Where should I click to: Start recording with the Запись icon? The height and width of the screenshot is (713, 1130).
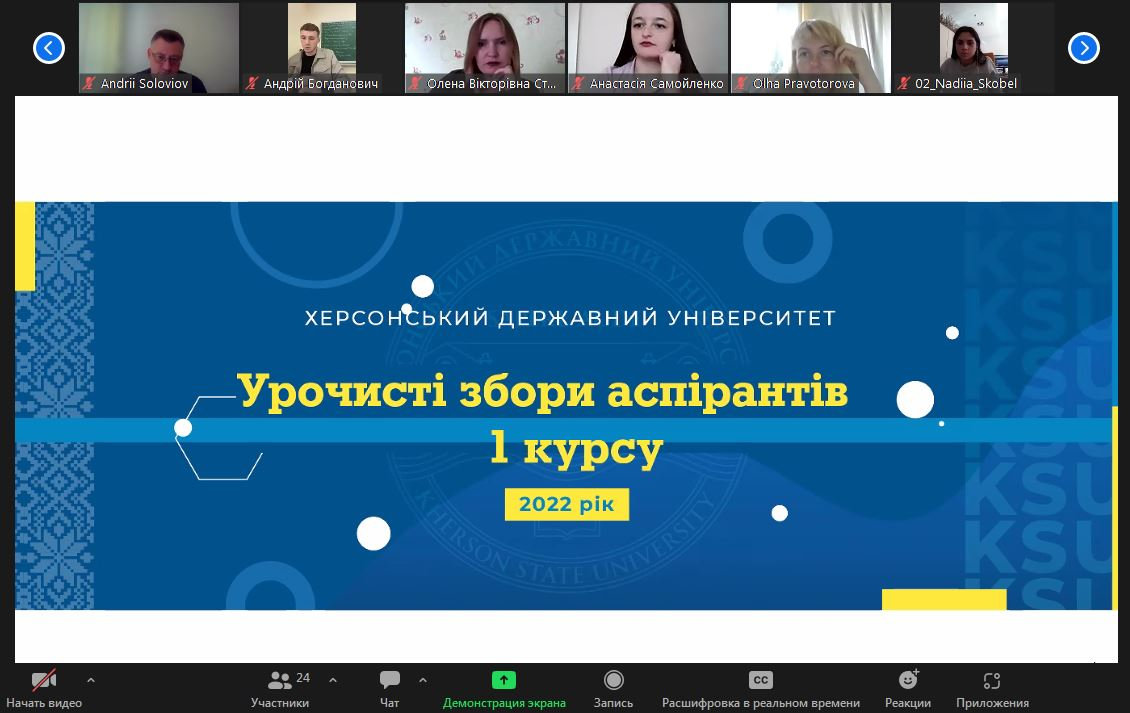(x=613, y=680)
